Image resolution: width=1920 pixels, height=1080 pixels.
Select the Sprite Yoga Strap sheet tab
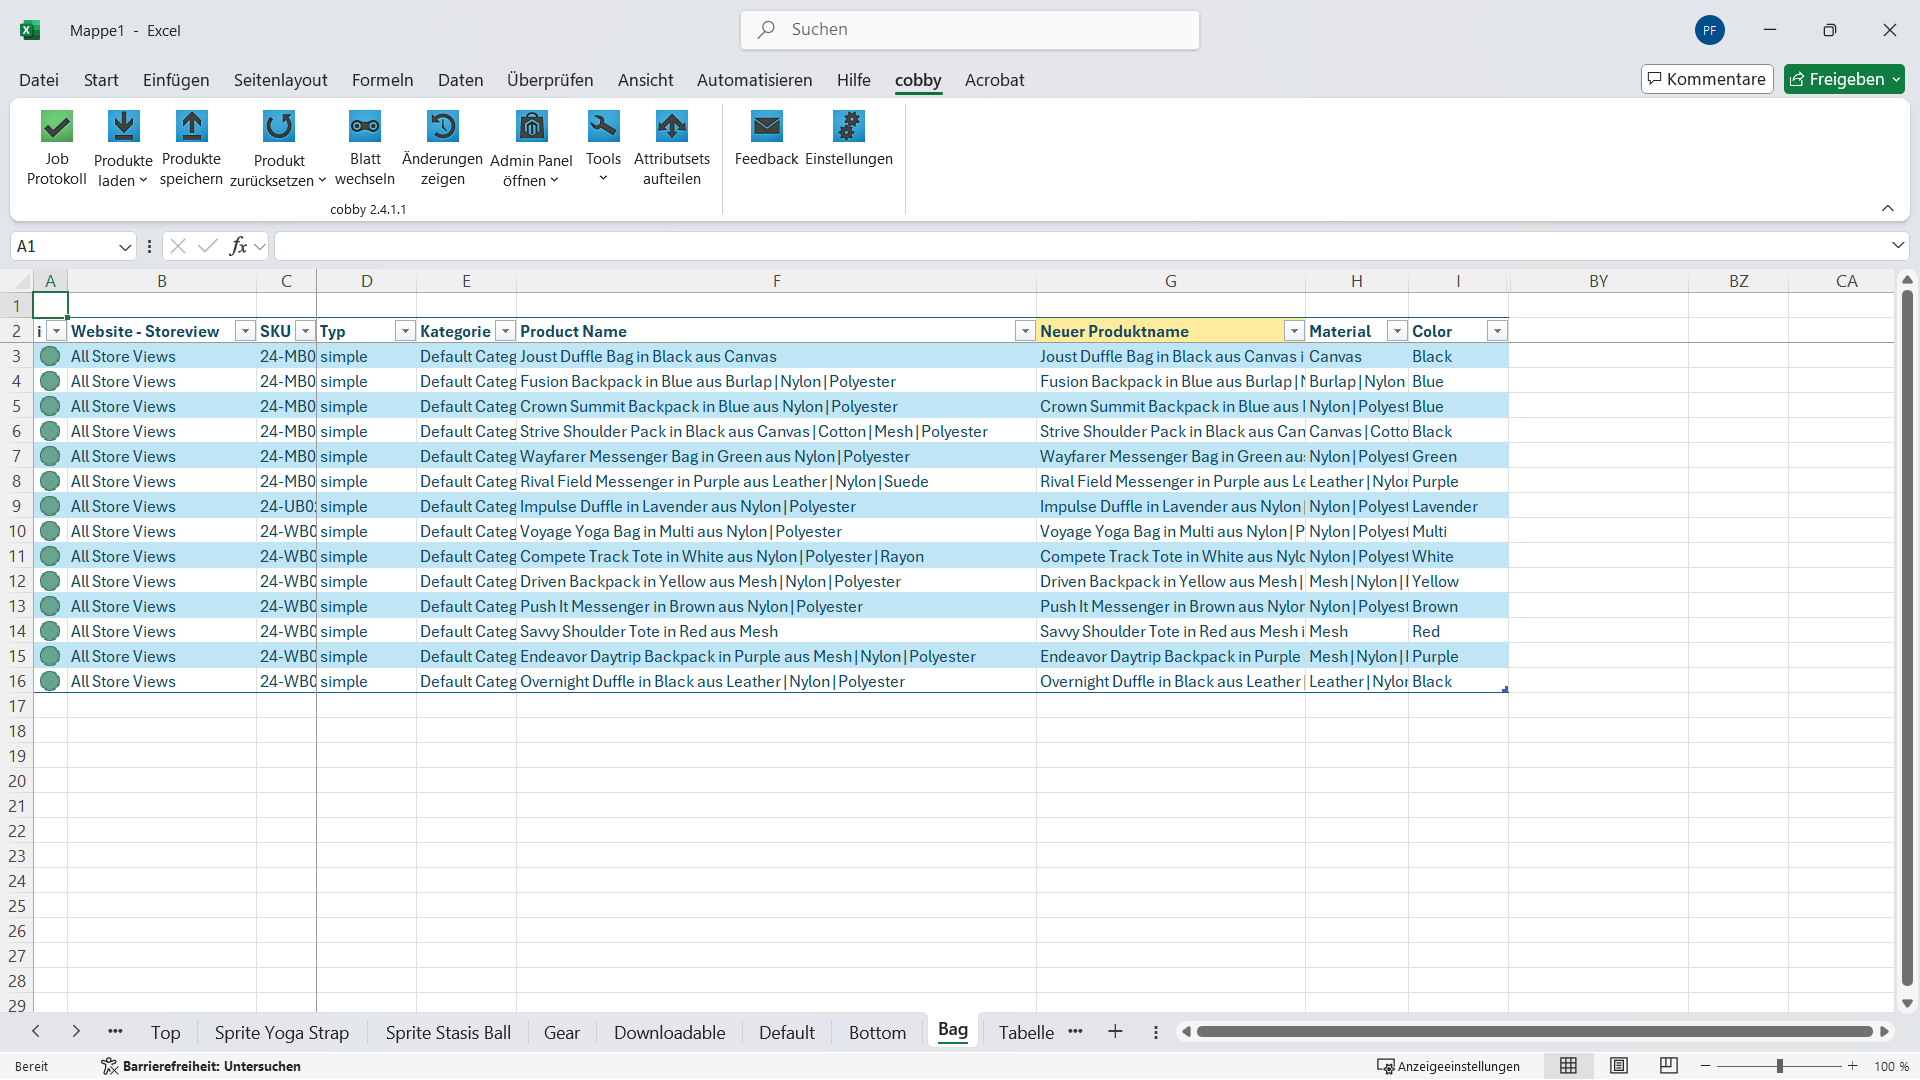click(x=281, y=1033)
